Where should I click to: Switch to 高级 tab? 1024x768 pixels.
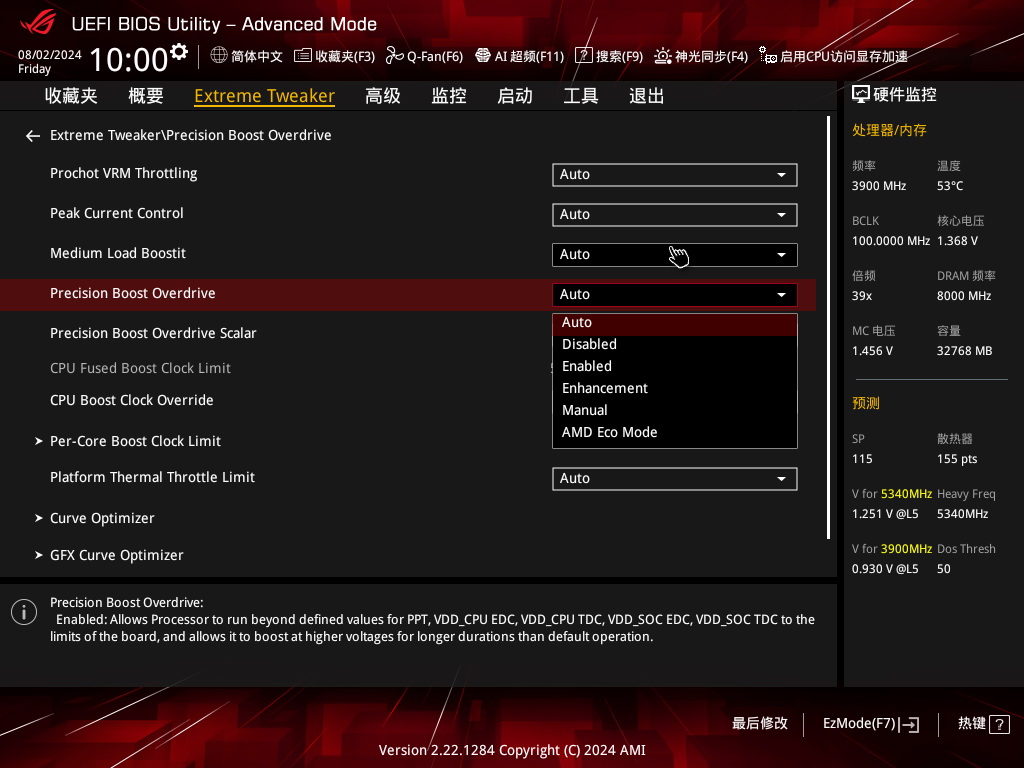tap(383, 96)
